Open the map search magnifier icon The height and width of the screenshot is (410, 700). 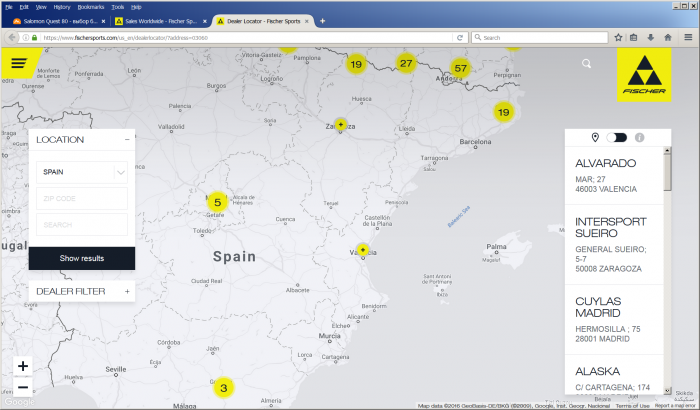point(586,64)
